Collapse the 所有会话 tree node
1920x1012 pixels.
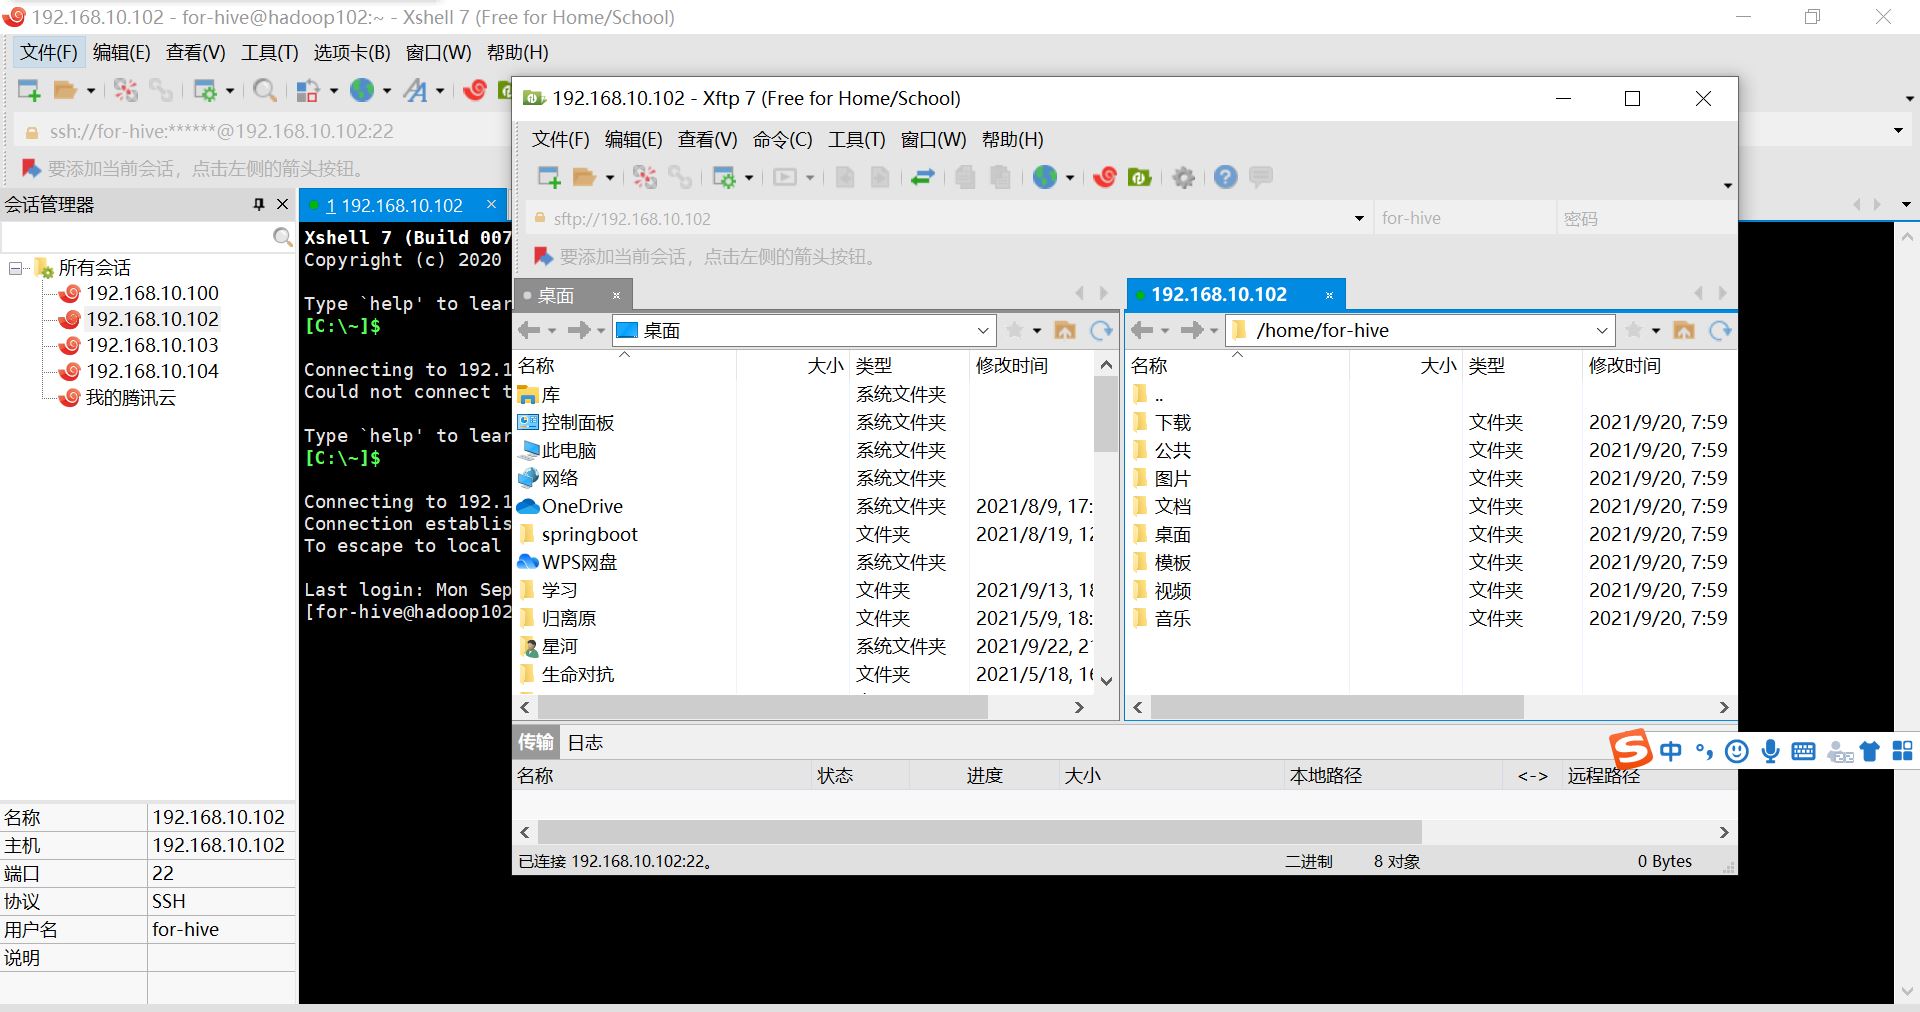pyautogui.click(x=16, y=268)
